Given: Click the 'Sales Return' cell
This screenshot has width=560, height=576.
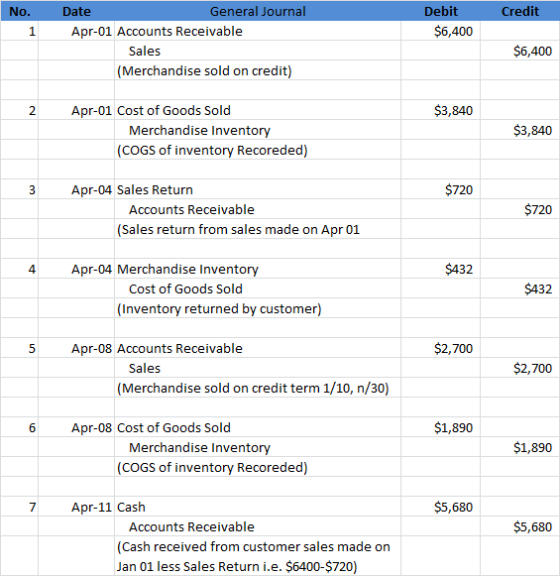Looking at the screenshot, I should click(x=258, y=190).
